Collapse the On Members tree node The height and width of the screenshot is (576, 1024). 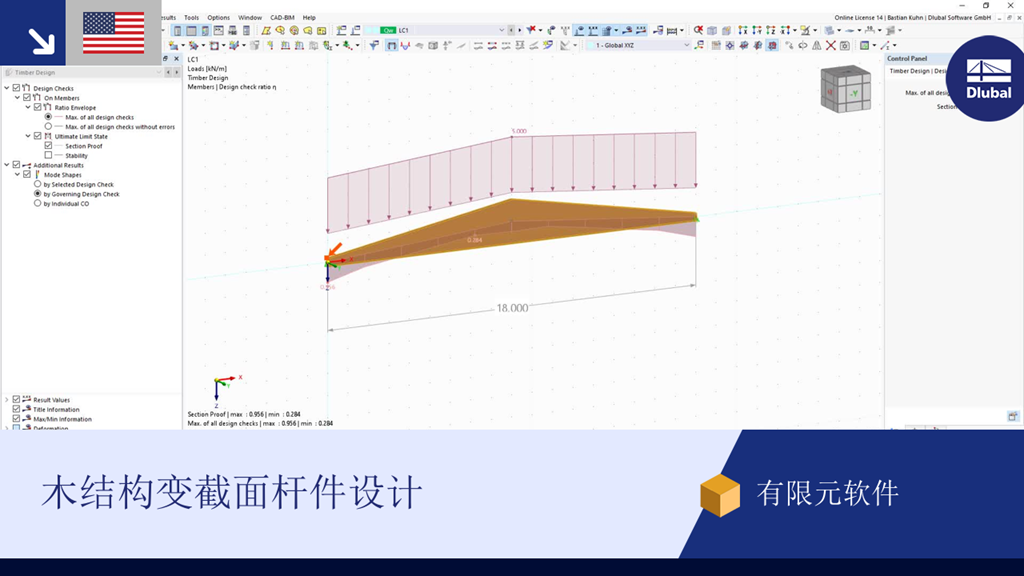click(17, 97)
